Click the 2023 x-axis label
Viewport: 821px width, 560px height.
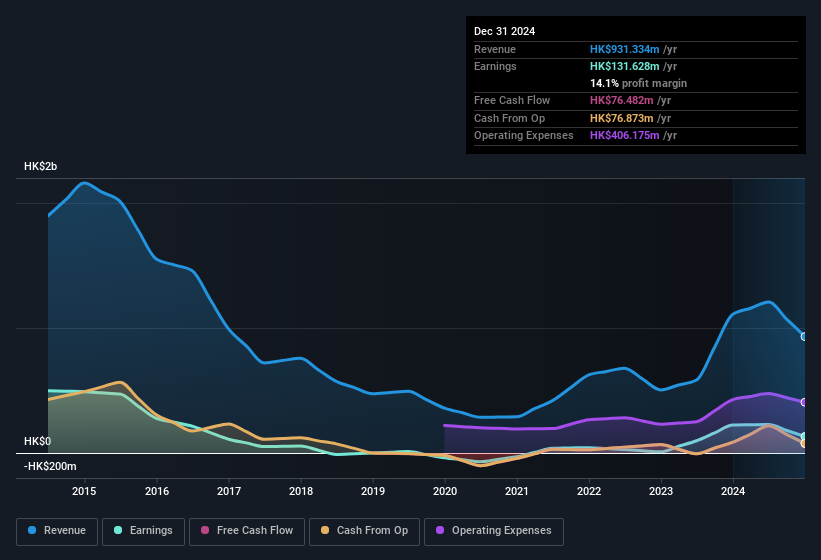(x=661, y=491)
